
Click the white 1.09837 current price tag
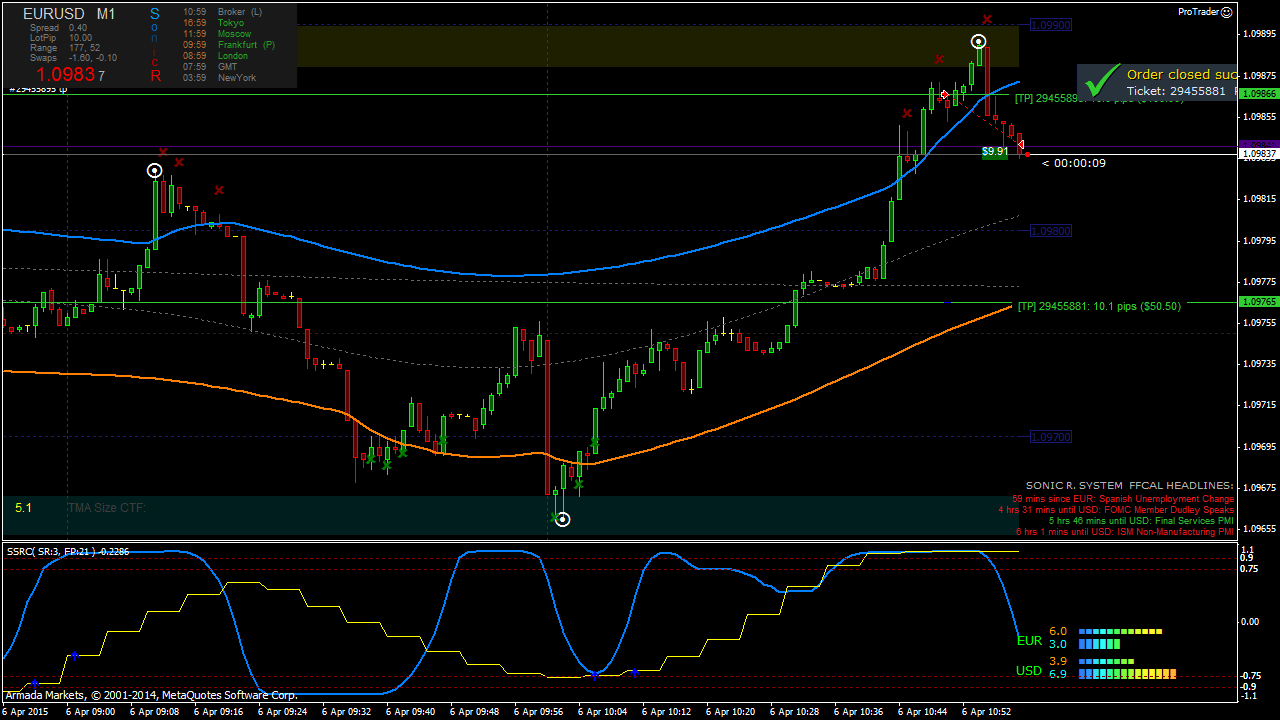point(1258,154)
